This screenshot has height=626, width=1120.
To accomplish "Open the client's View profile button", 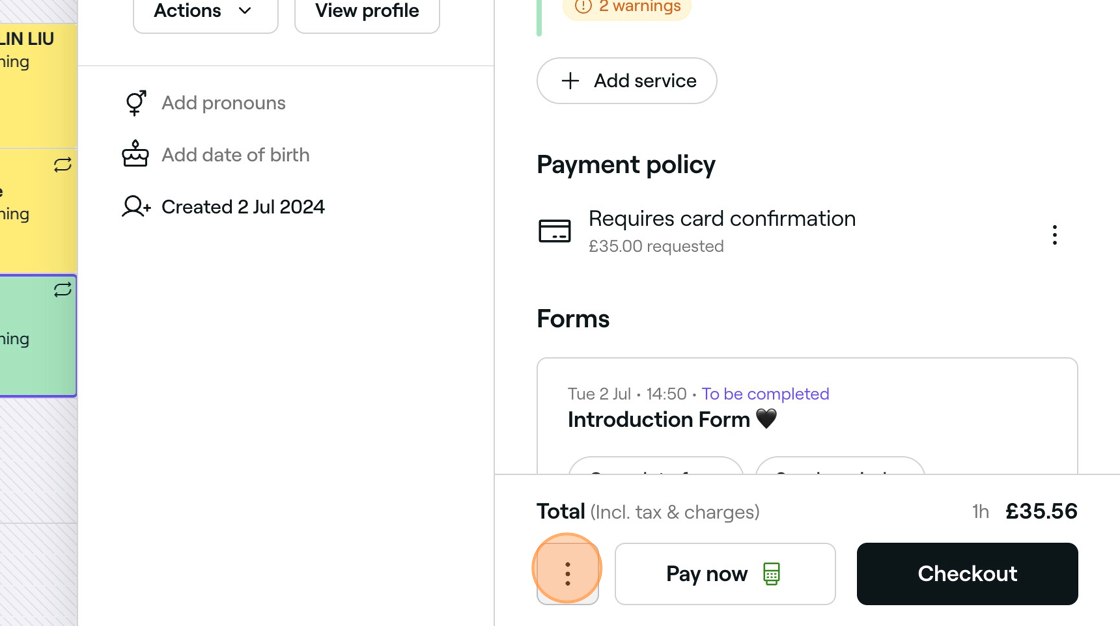I will [x=367, y=12].
